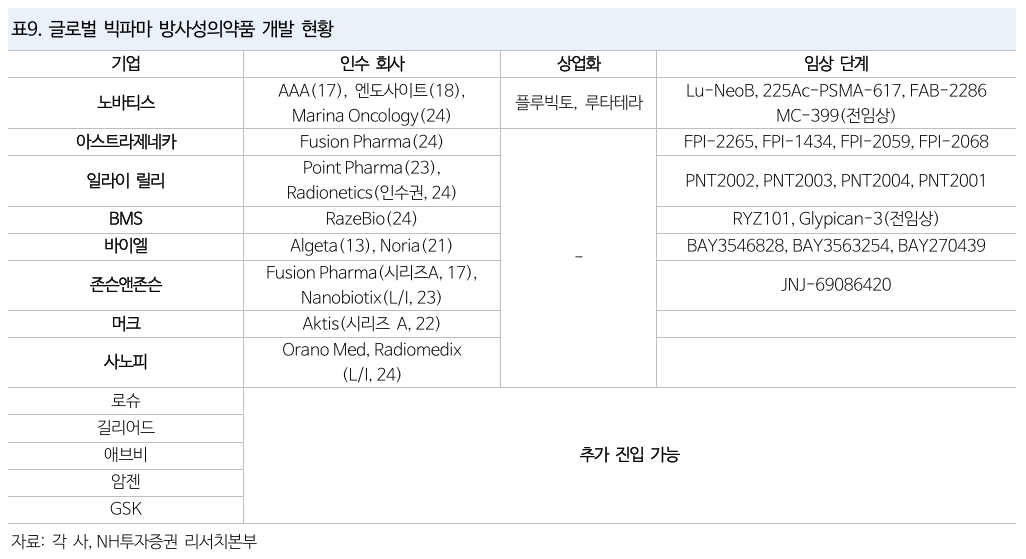The height and width of the screenshot is (559, 1026).
Task: Select the '기업' column header
Action: [126, 64]
